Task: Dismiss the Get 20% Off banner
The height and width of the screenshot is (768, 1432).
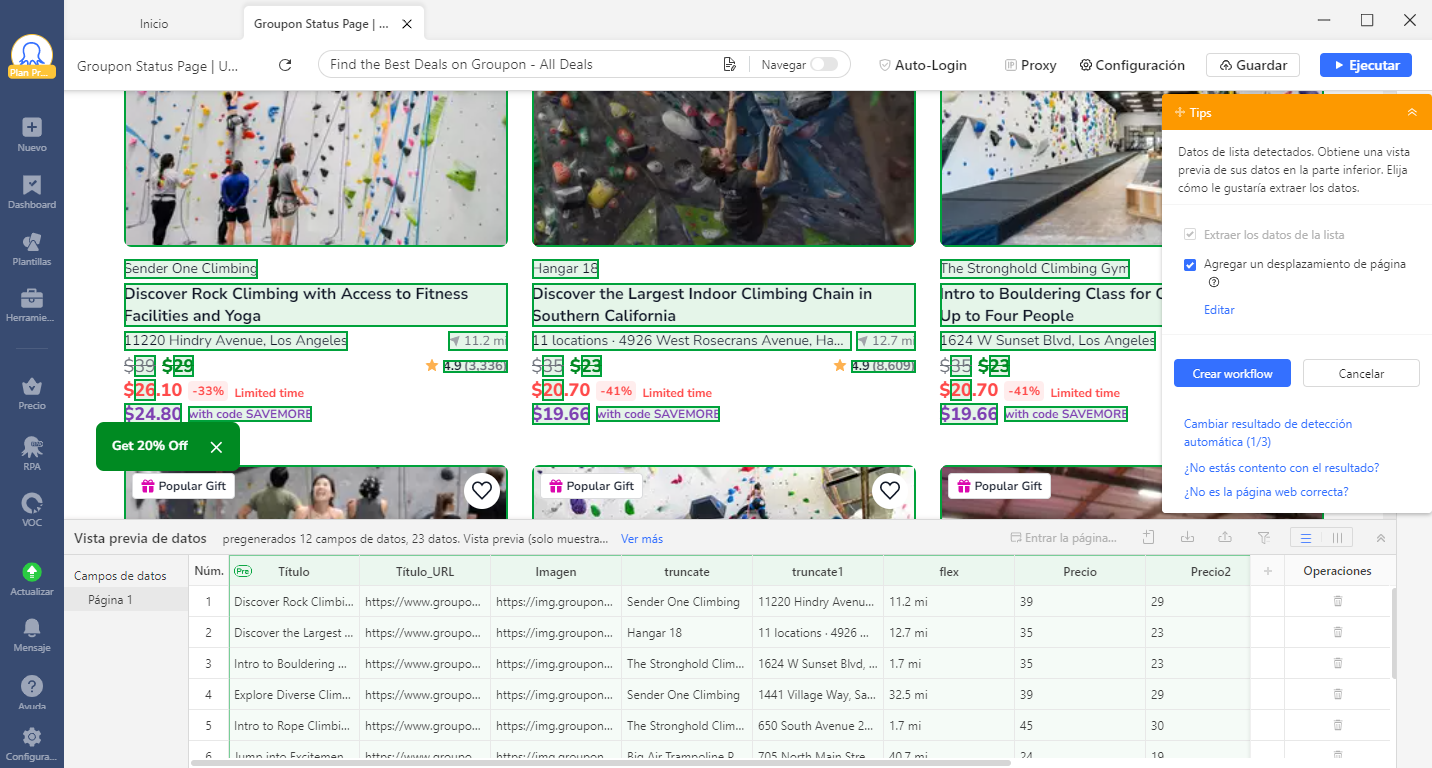Action: [216, 446]
